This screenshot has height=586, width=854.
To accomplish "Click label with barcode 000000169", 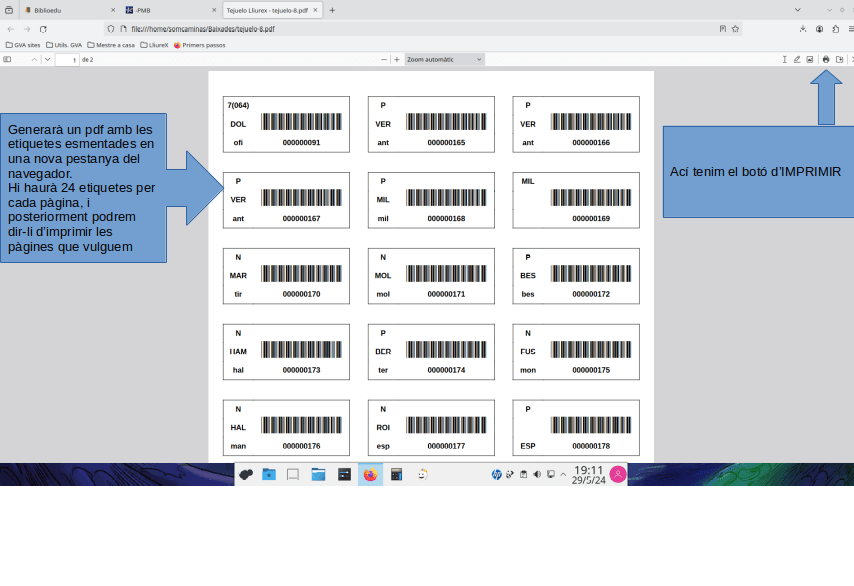I will coord(576,200).
